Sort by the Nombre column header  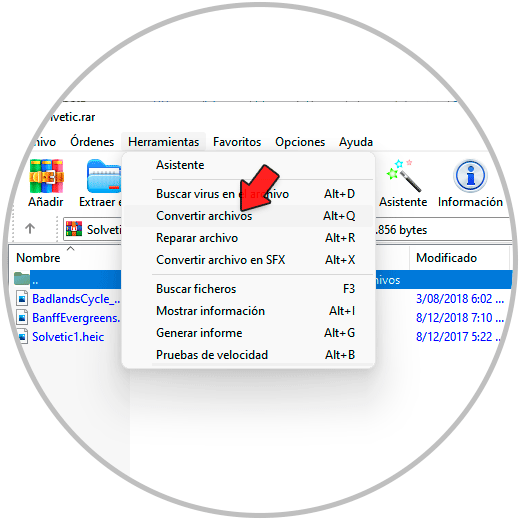[38, 258]
